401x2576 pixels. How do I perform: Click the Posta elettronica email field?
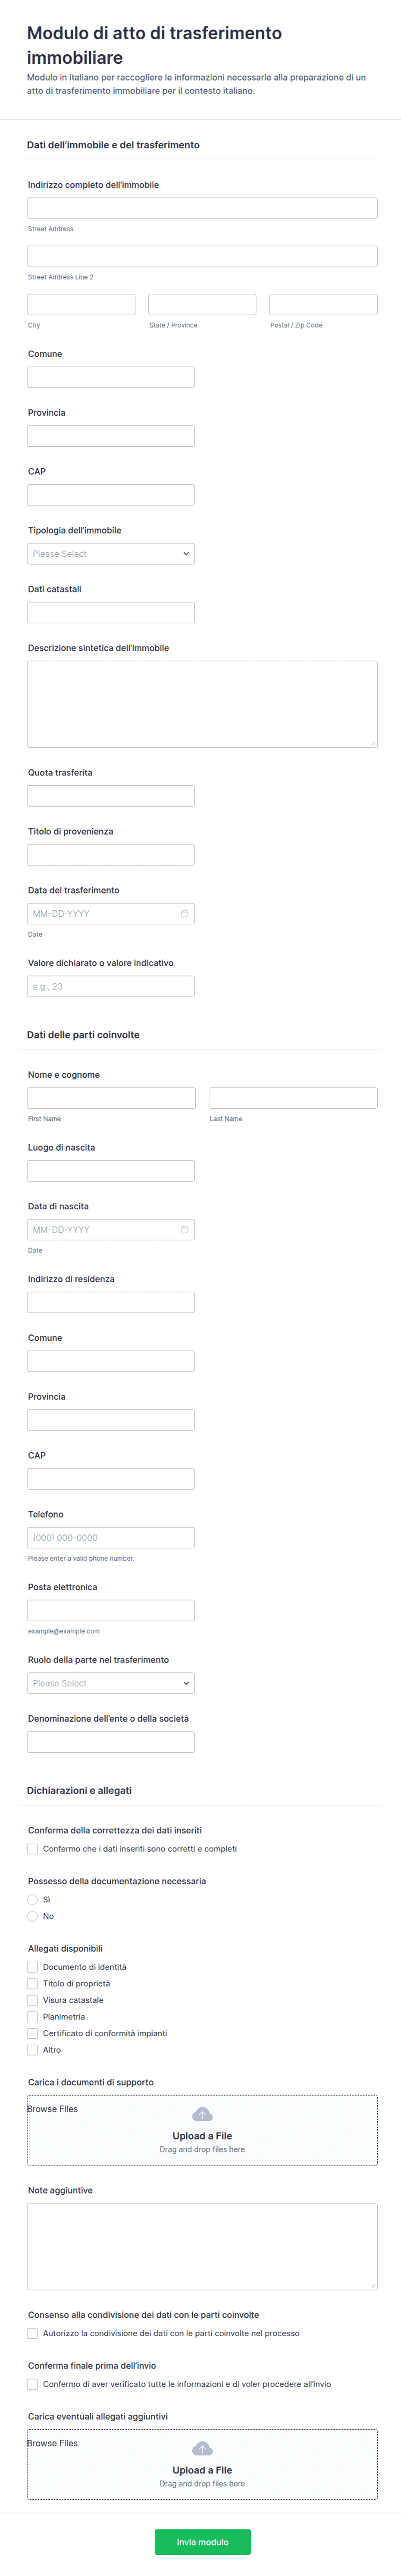pyautogui.click(x=110, y=1610)
